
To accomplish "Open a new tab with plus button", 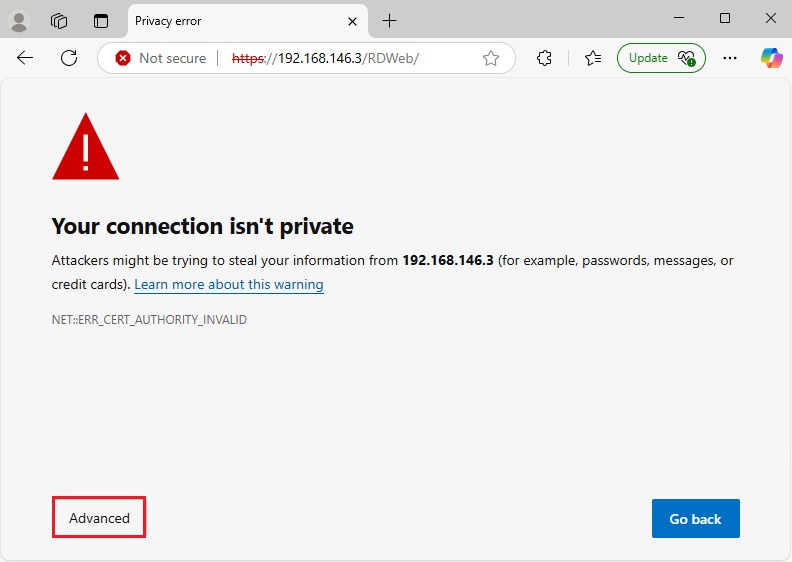I will click(389, 20).
